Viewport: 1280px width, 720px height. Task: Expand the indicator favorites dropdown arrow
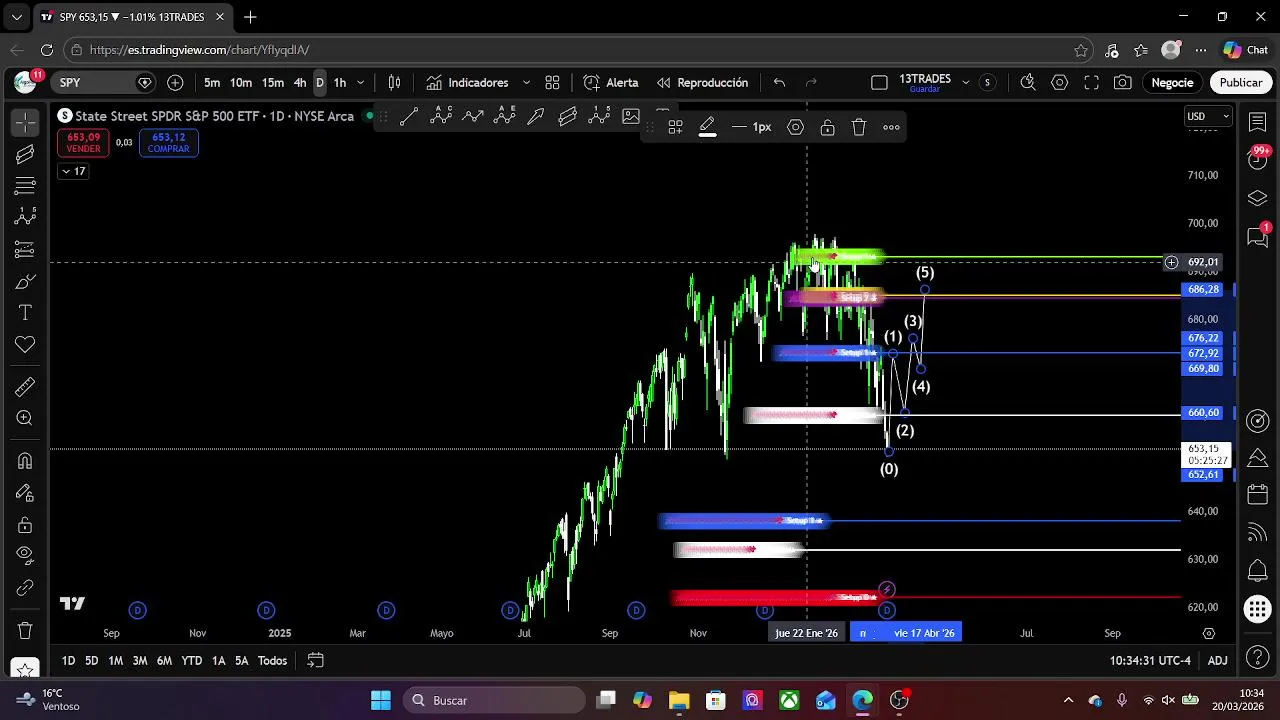coord(526,83)
